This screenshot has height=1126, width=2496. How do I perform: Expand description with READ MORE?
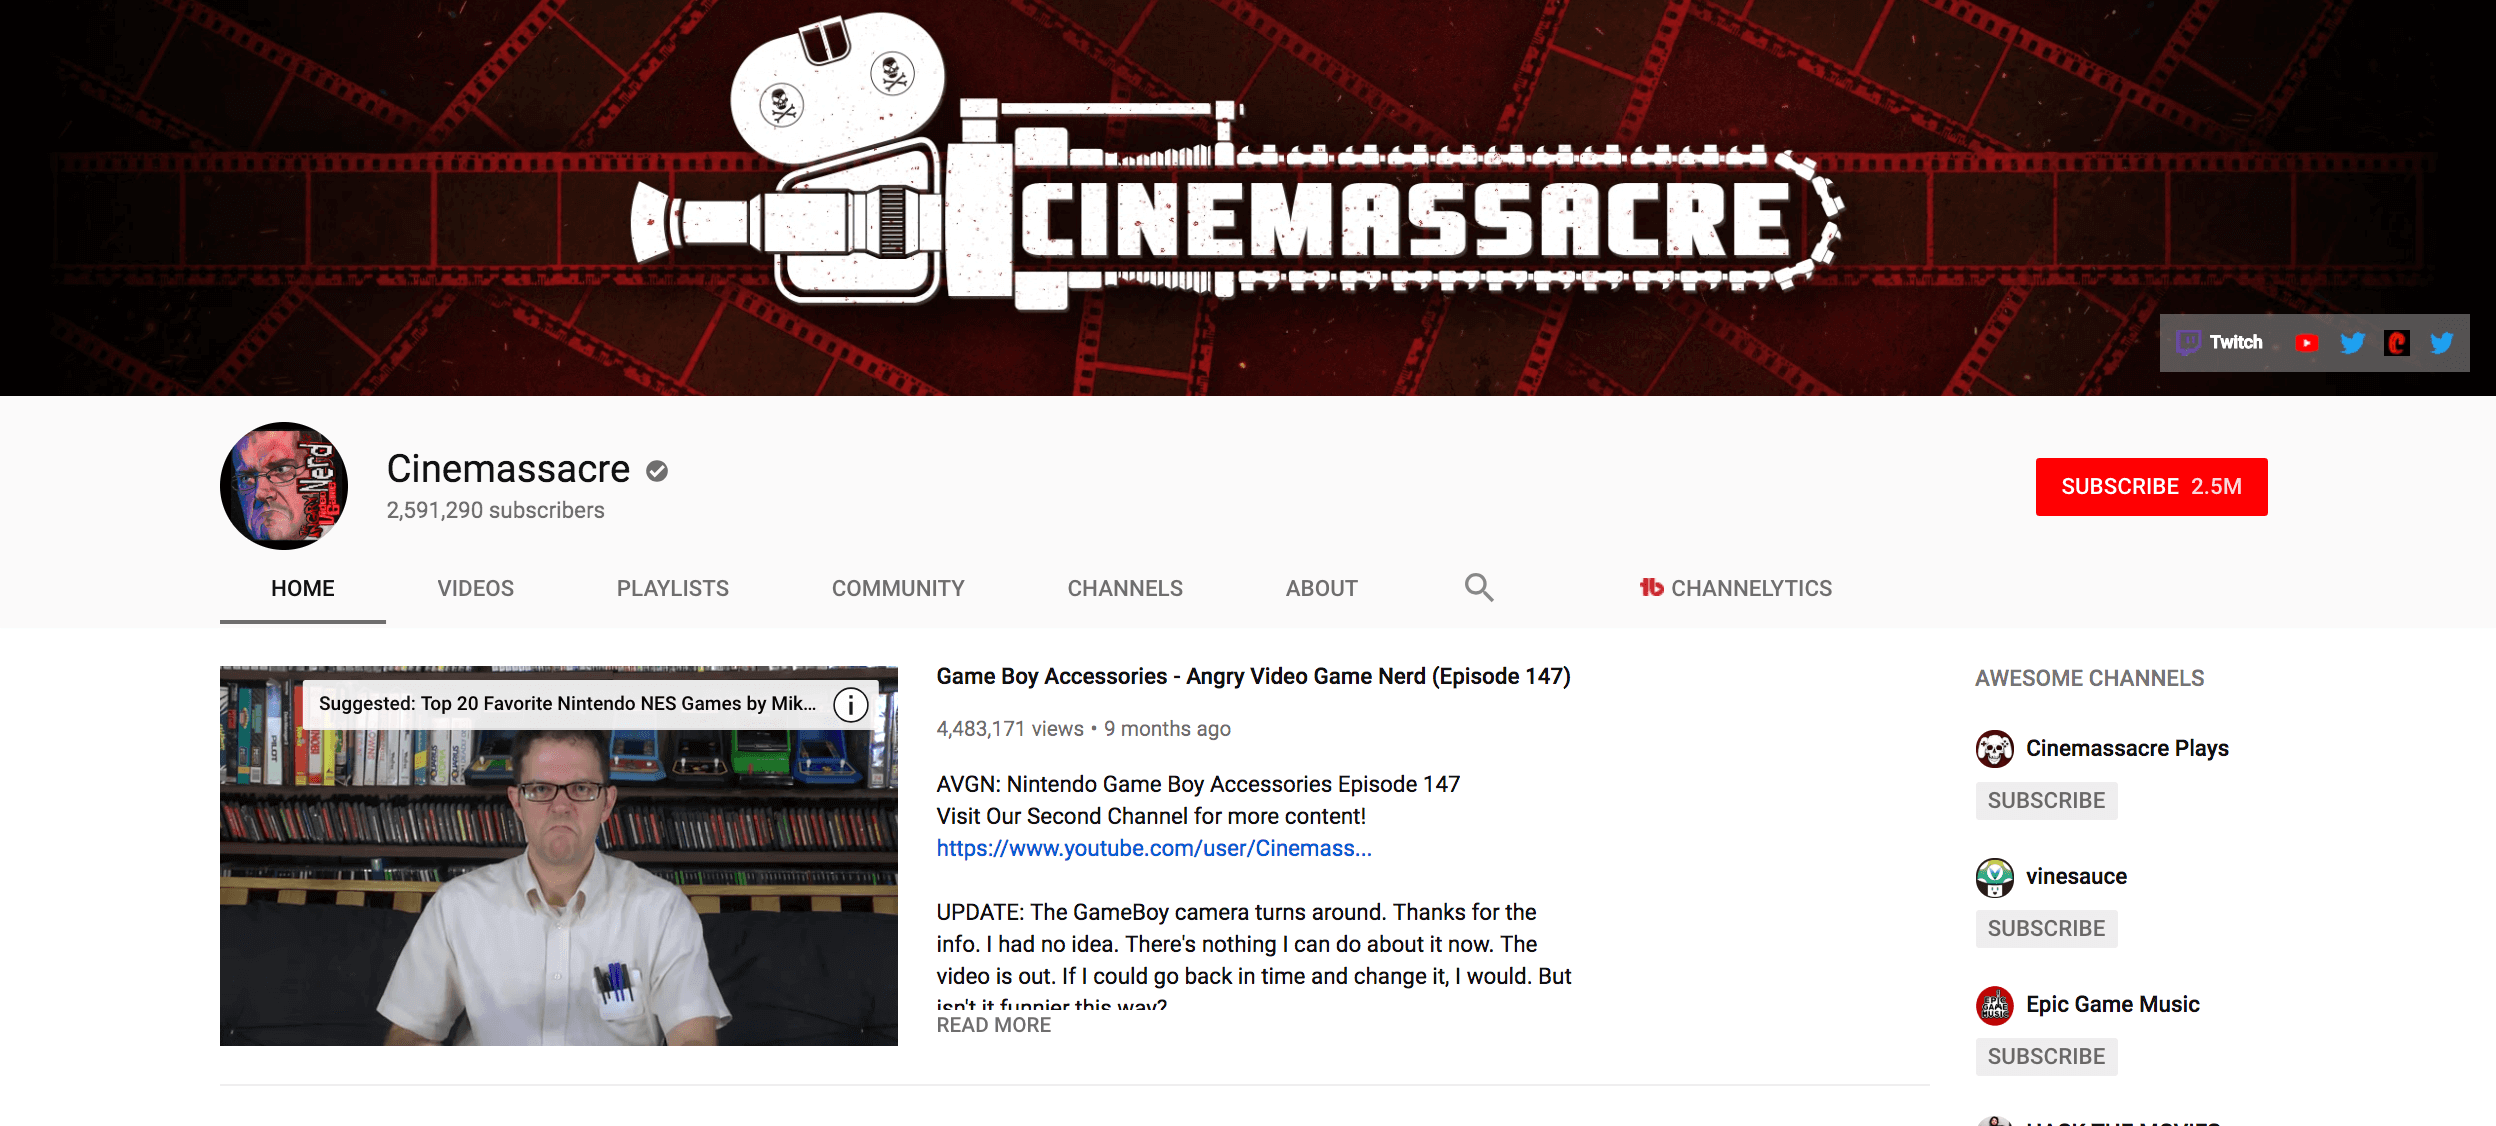point(994,1025)
